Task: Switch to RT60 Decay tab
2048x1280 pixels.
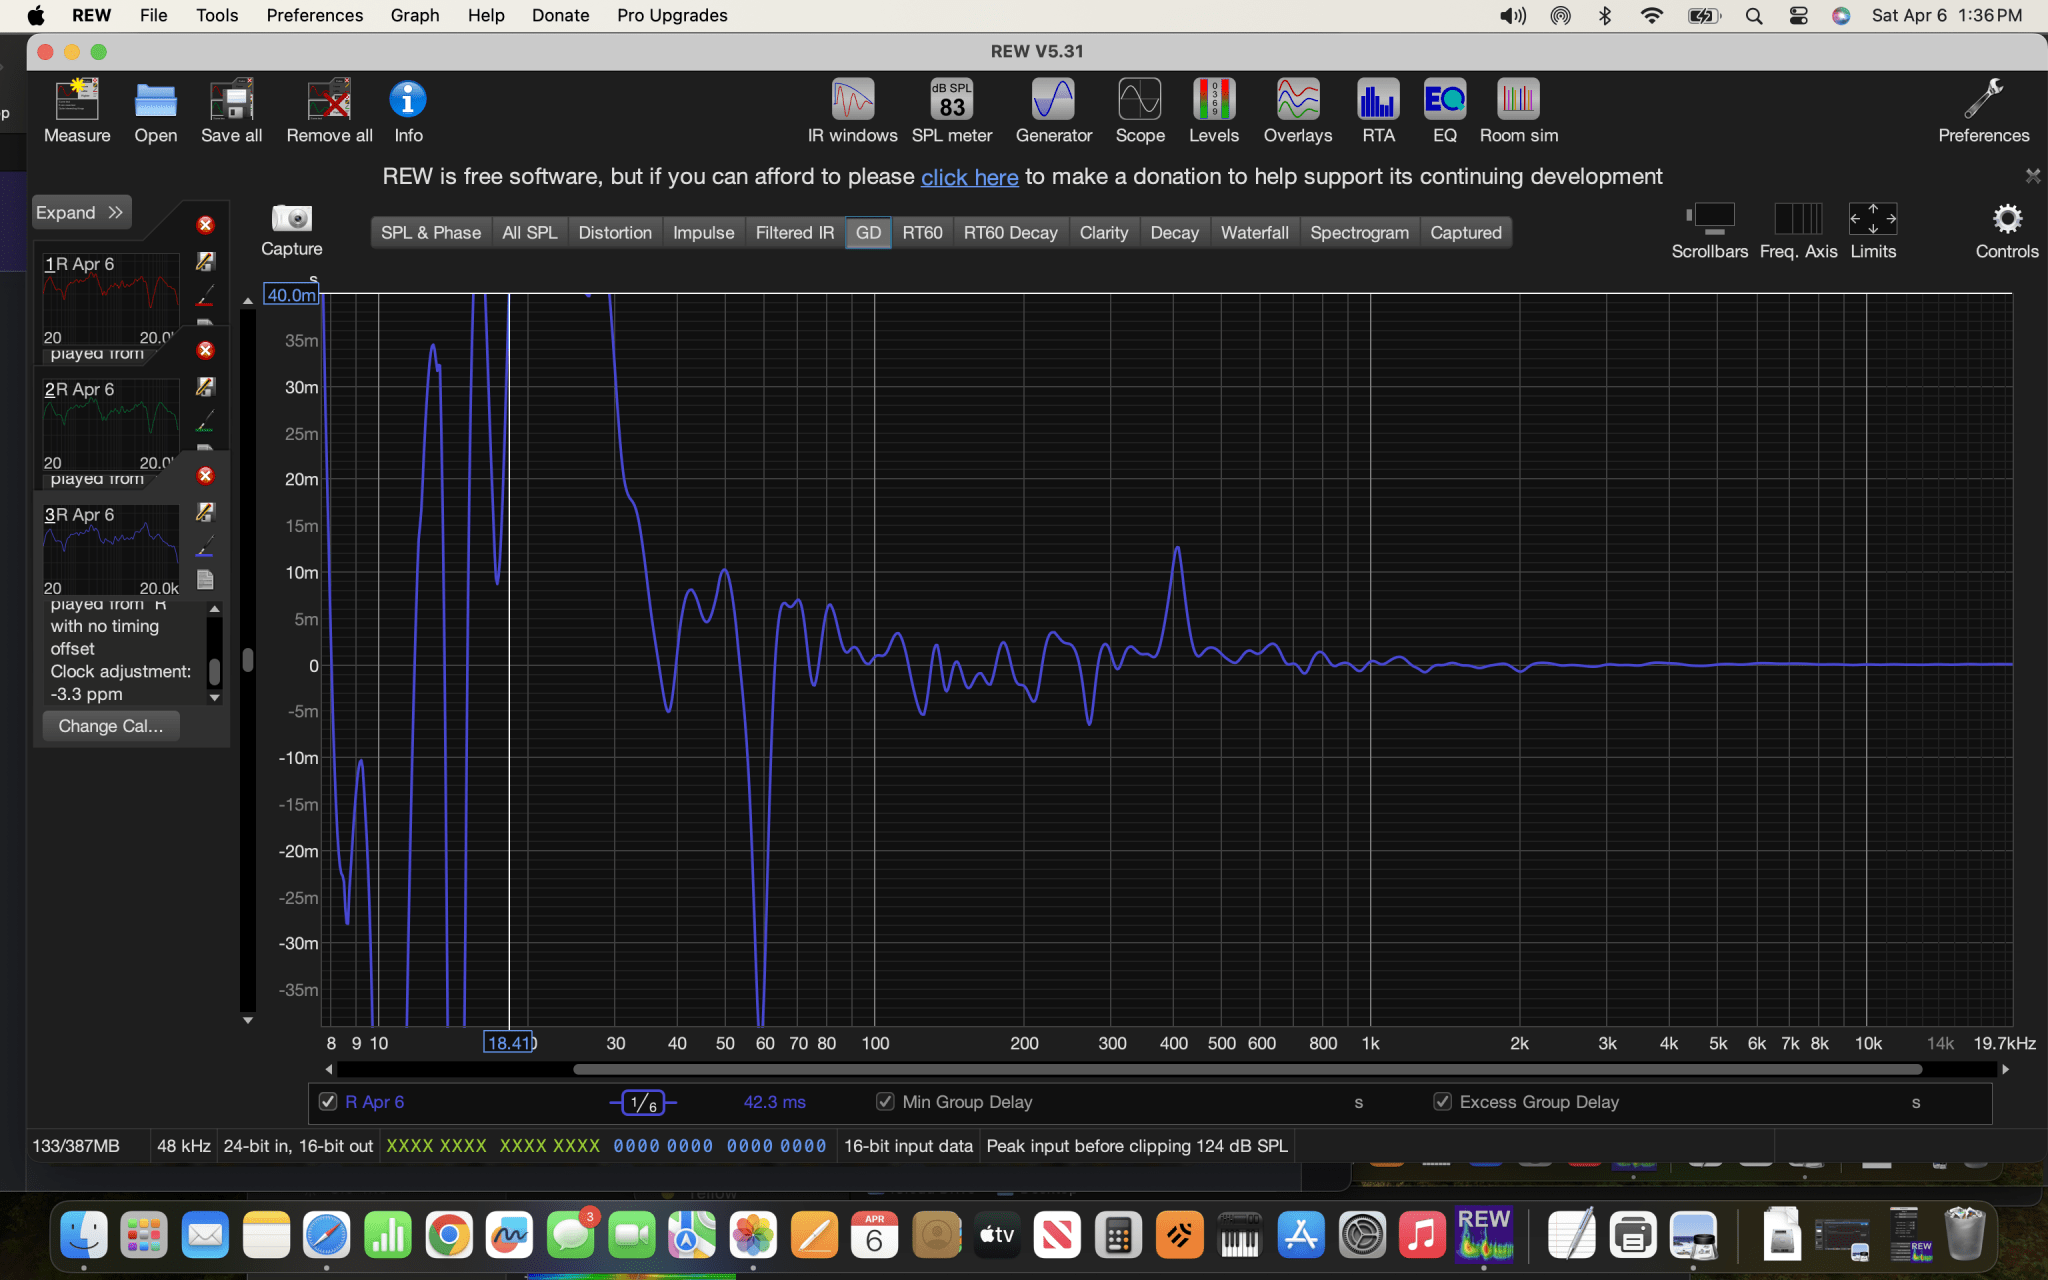Action: click(x=1011, y=232)
